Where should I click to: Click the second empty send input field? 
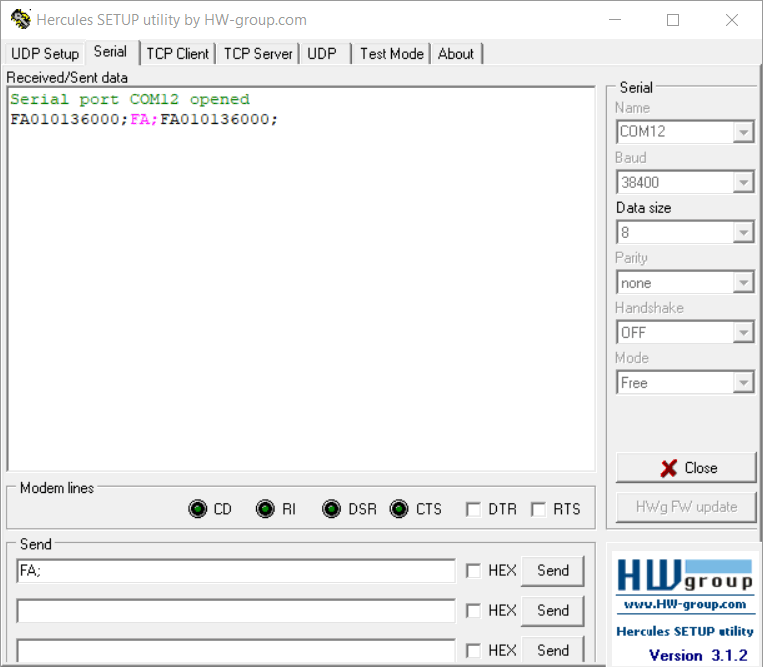coord(236,611)
